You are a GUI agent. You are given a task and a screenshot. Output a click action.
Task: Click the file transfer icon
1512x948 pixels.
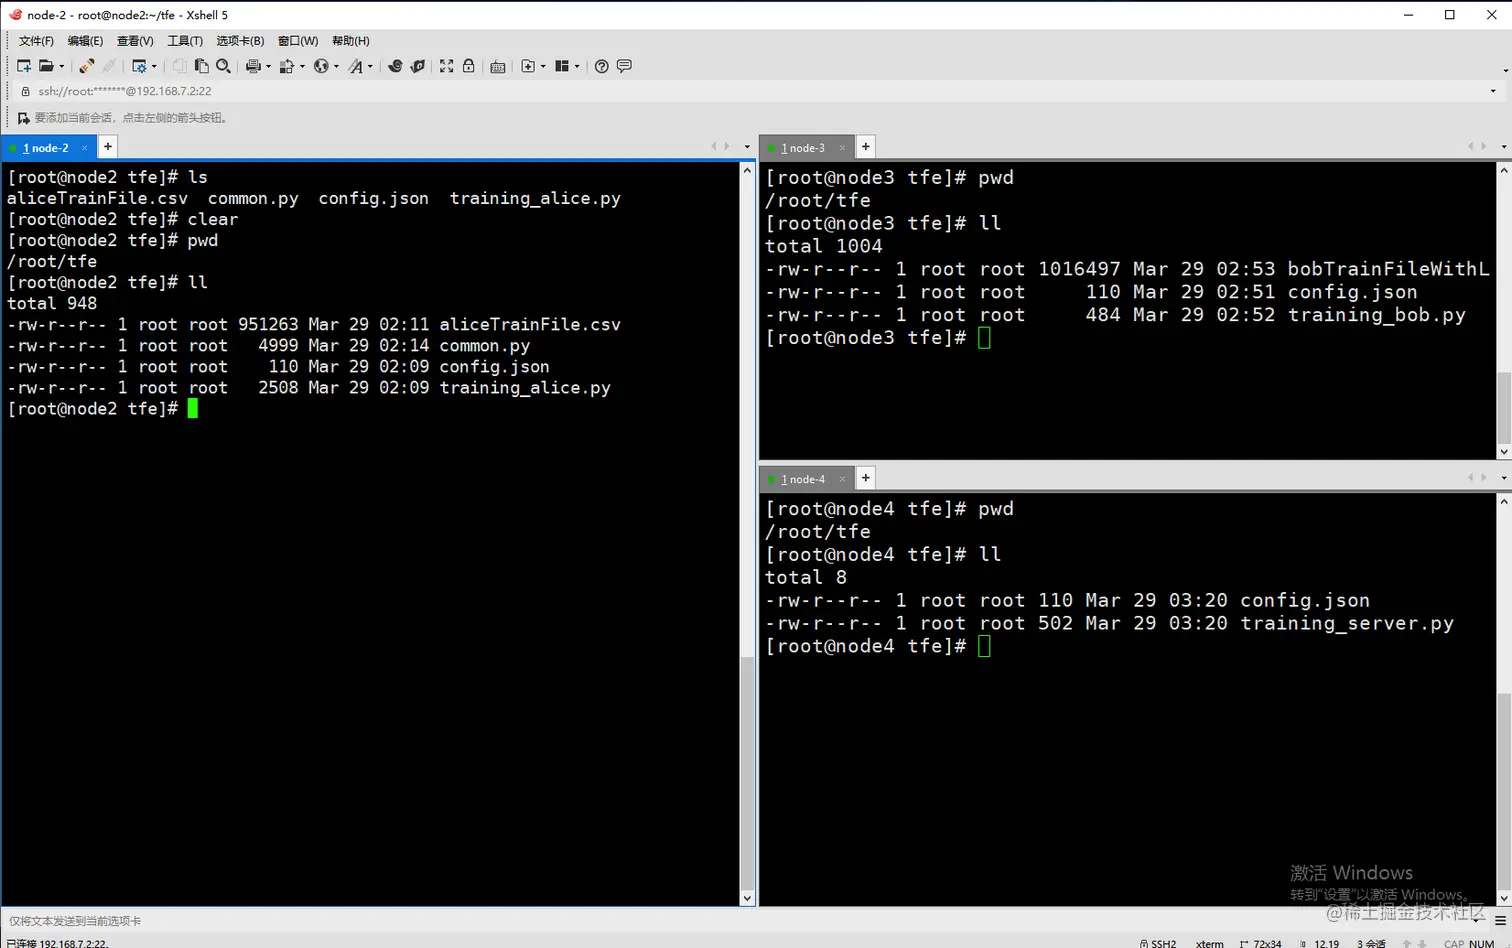287,66
